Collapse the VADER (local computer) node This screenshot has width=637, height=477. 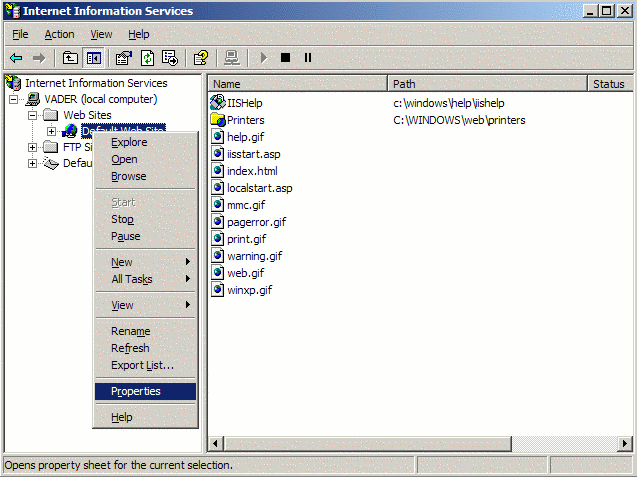[13, 99]
